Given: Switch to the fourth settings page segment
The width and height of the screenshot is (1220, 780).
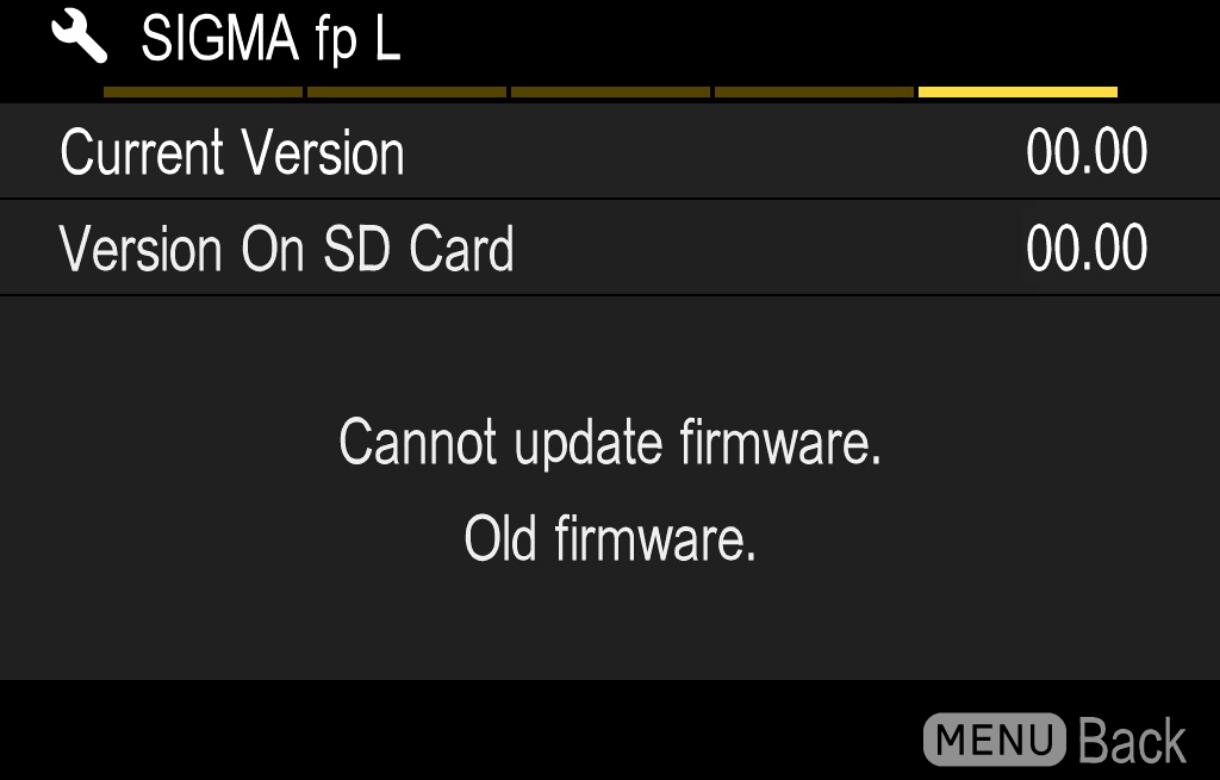Looking at the screenshot, I should click(814, 92).
